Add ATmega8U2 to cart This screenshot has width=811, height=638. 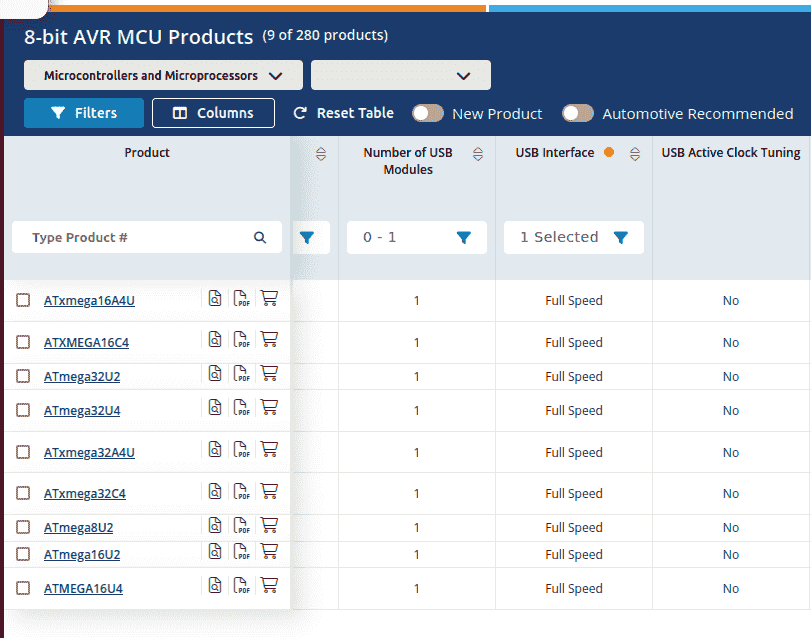click(269, 525)
